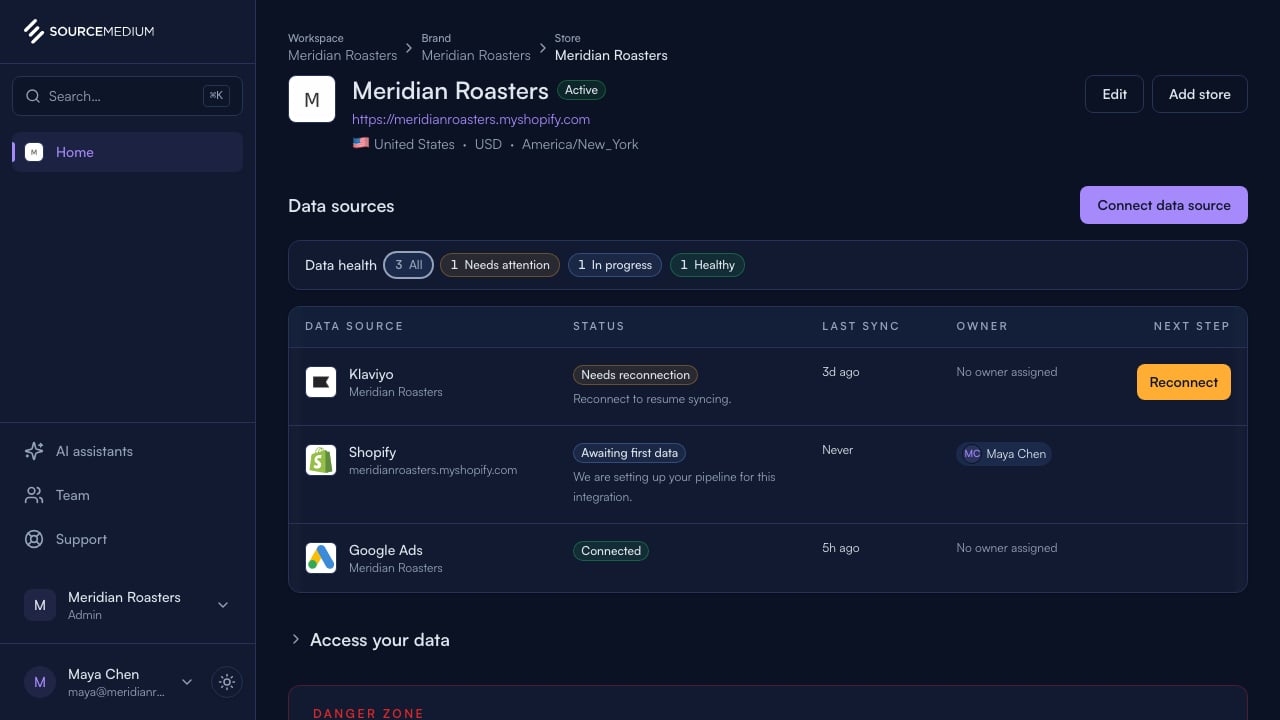
Task: Click the Klaviyo logo icon
Action: (321, 382)
